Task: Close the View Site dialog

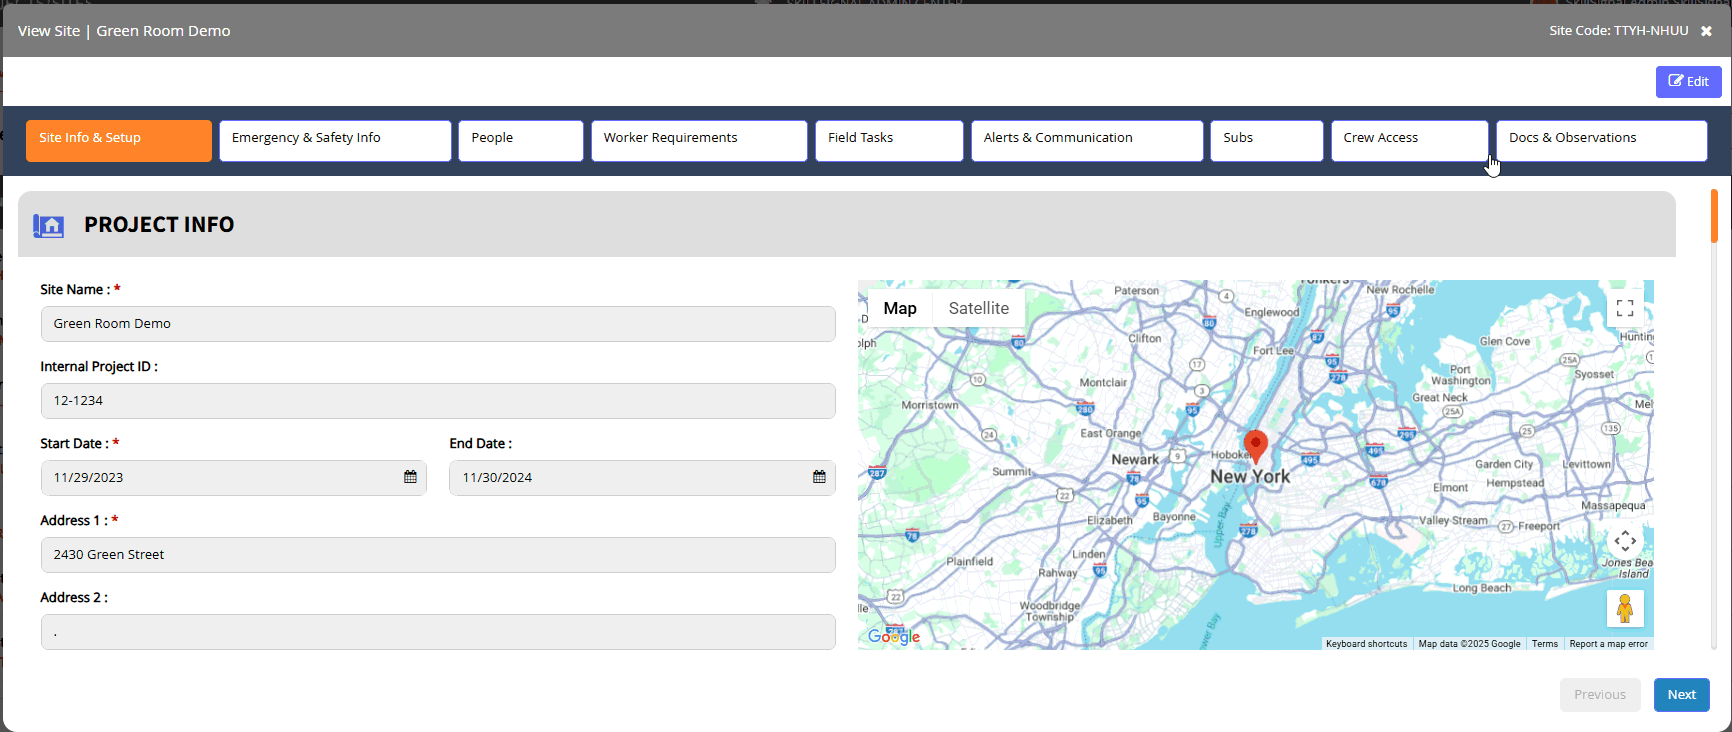Action: pos(1706,31)
